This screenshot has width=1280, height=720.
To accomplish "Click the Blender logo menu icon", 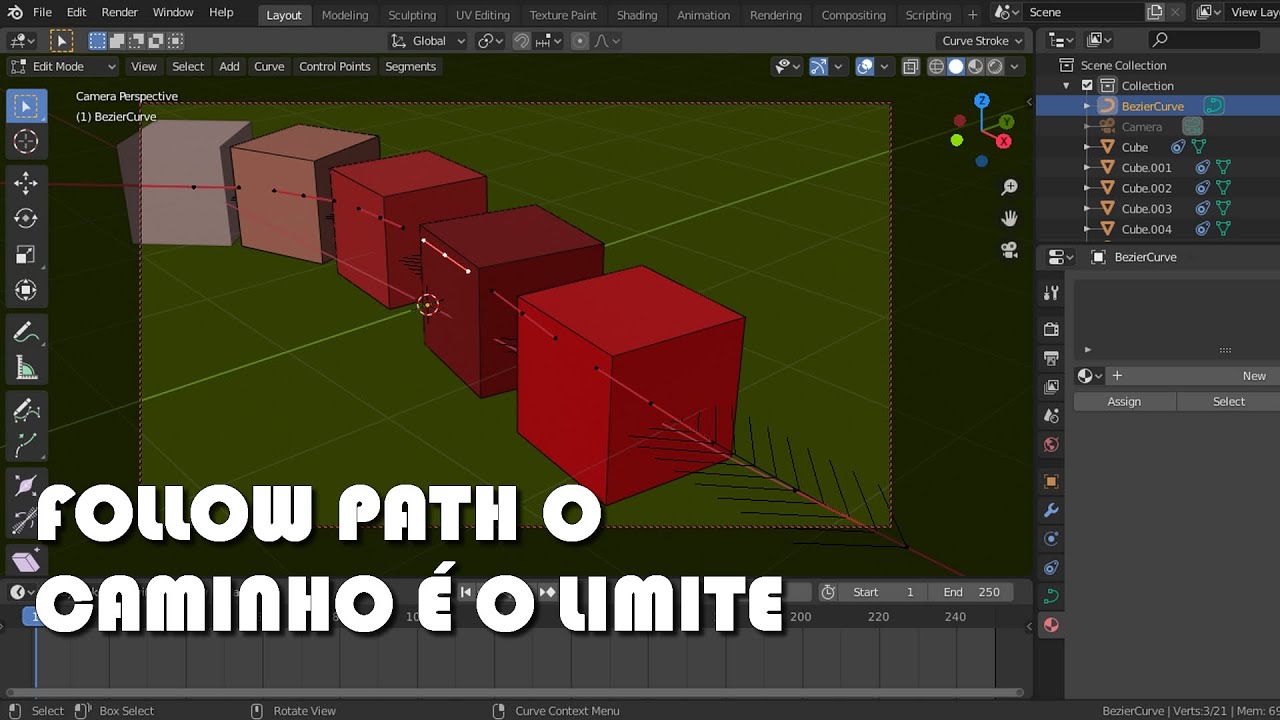I will (x=15, y=13).
